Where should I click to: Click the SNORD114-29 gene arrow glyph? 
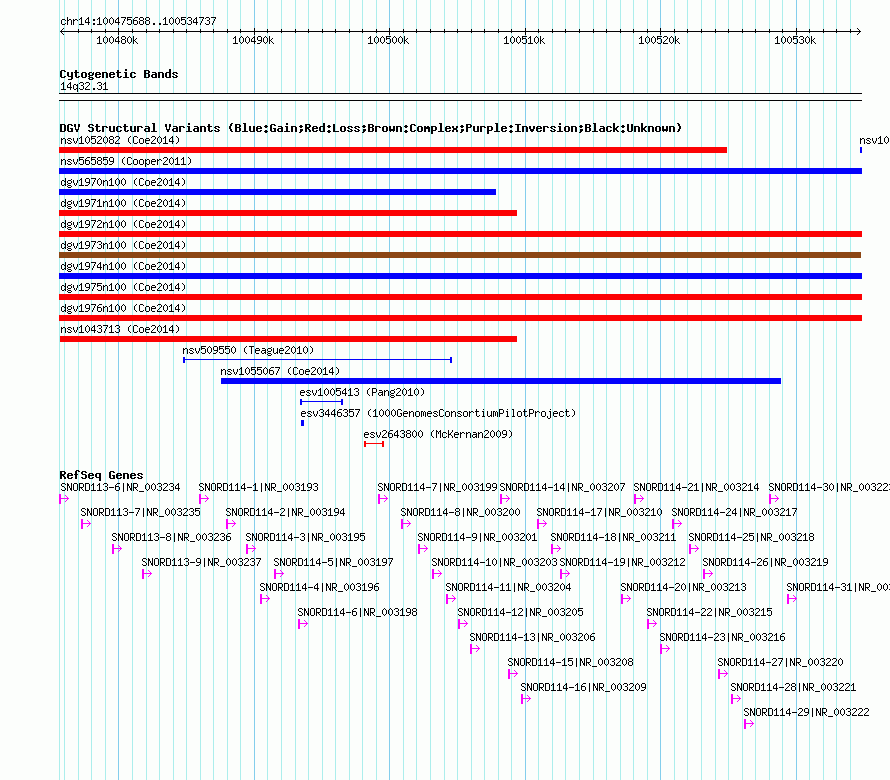[749, 724]
